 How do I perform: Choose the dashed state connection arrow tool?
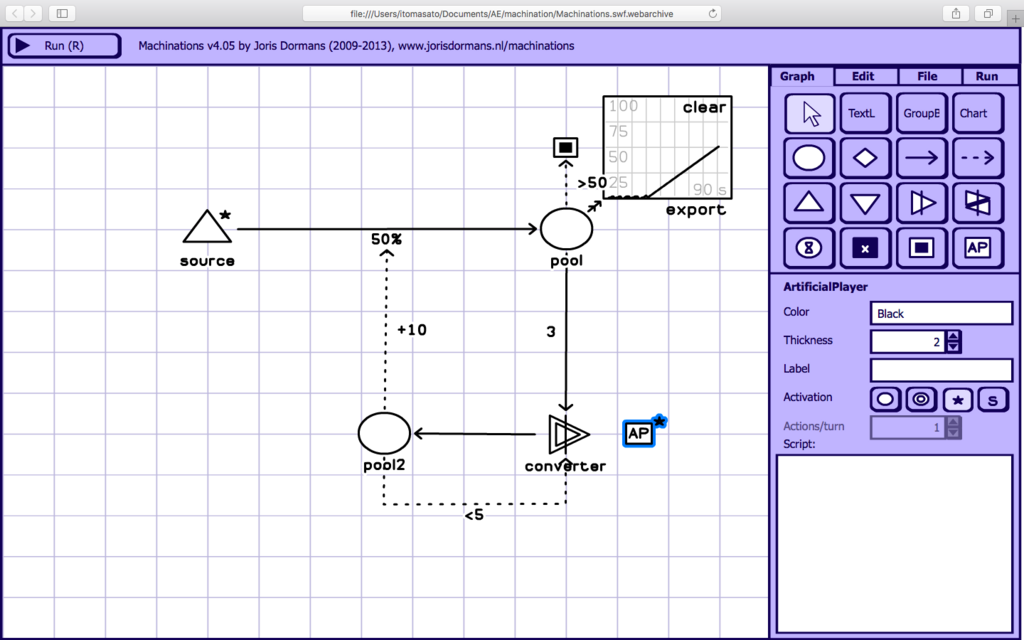tap(978, 158)
